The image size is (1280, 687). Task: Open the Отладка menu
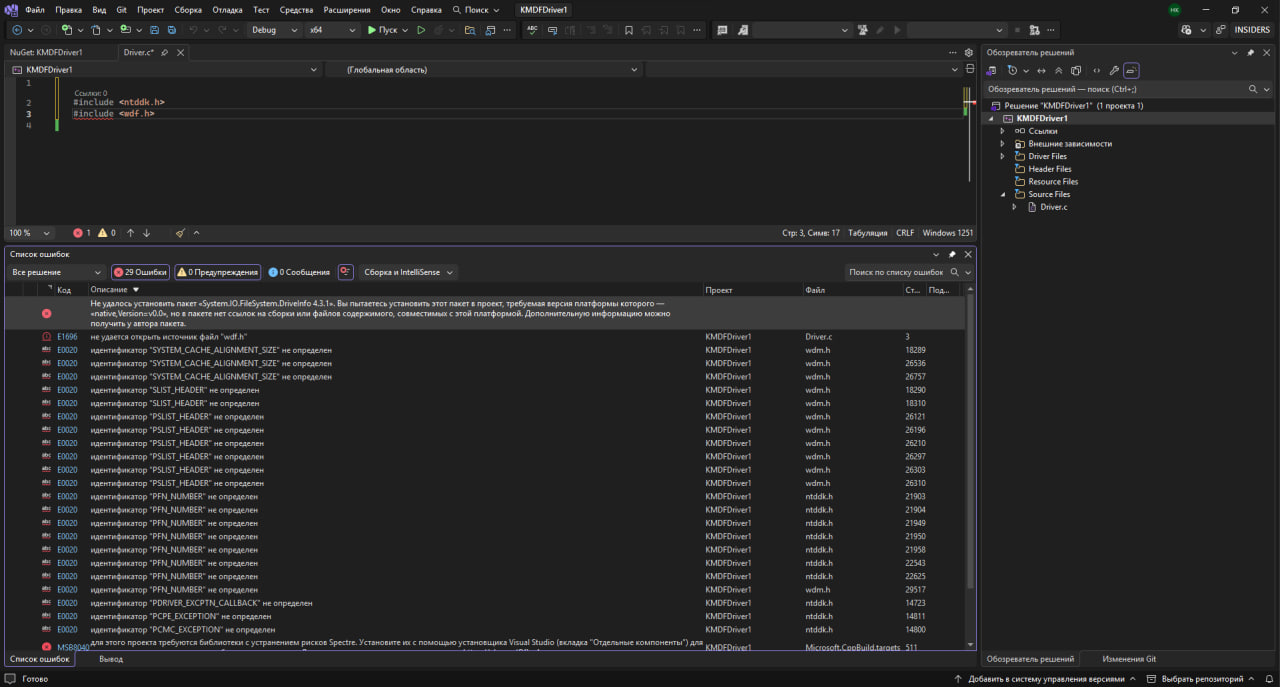coord(227,10)
